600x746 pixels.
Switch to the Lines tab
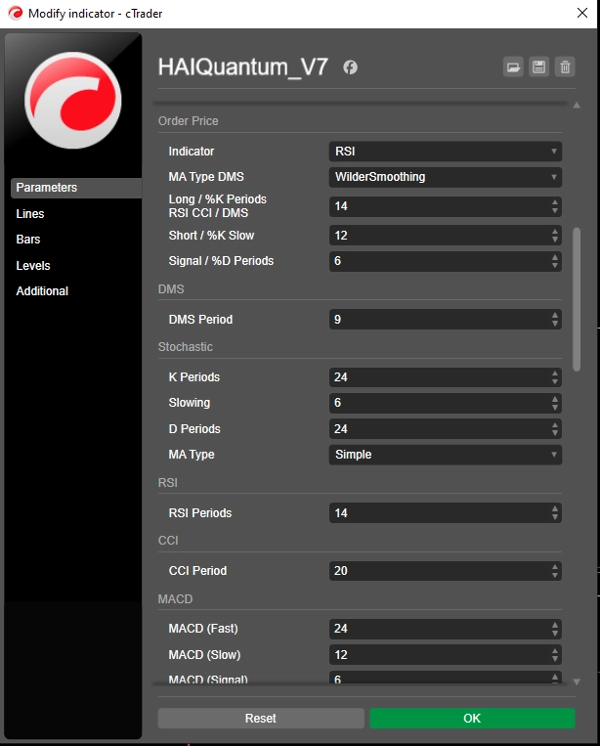tap(30, 214)
